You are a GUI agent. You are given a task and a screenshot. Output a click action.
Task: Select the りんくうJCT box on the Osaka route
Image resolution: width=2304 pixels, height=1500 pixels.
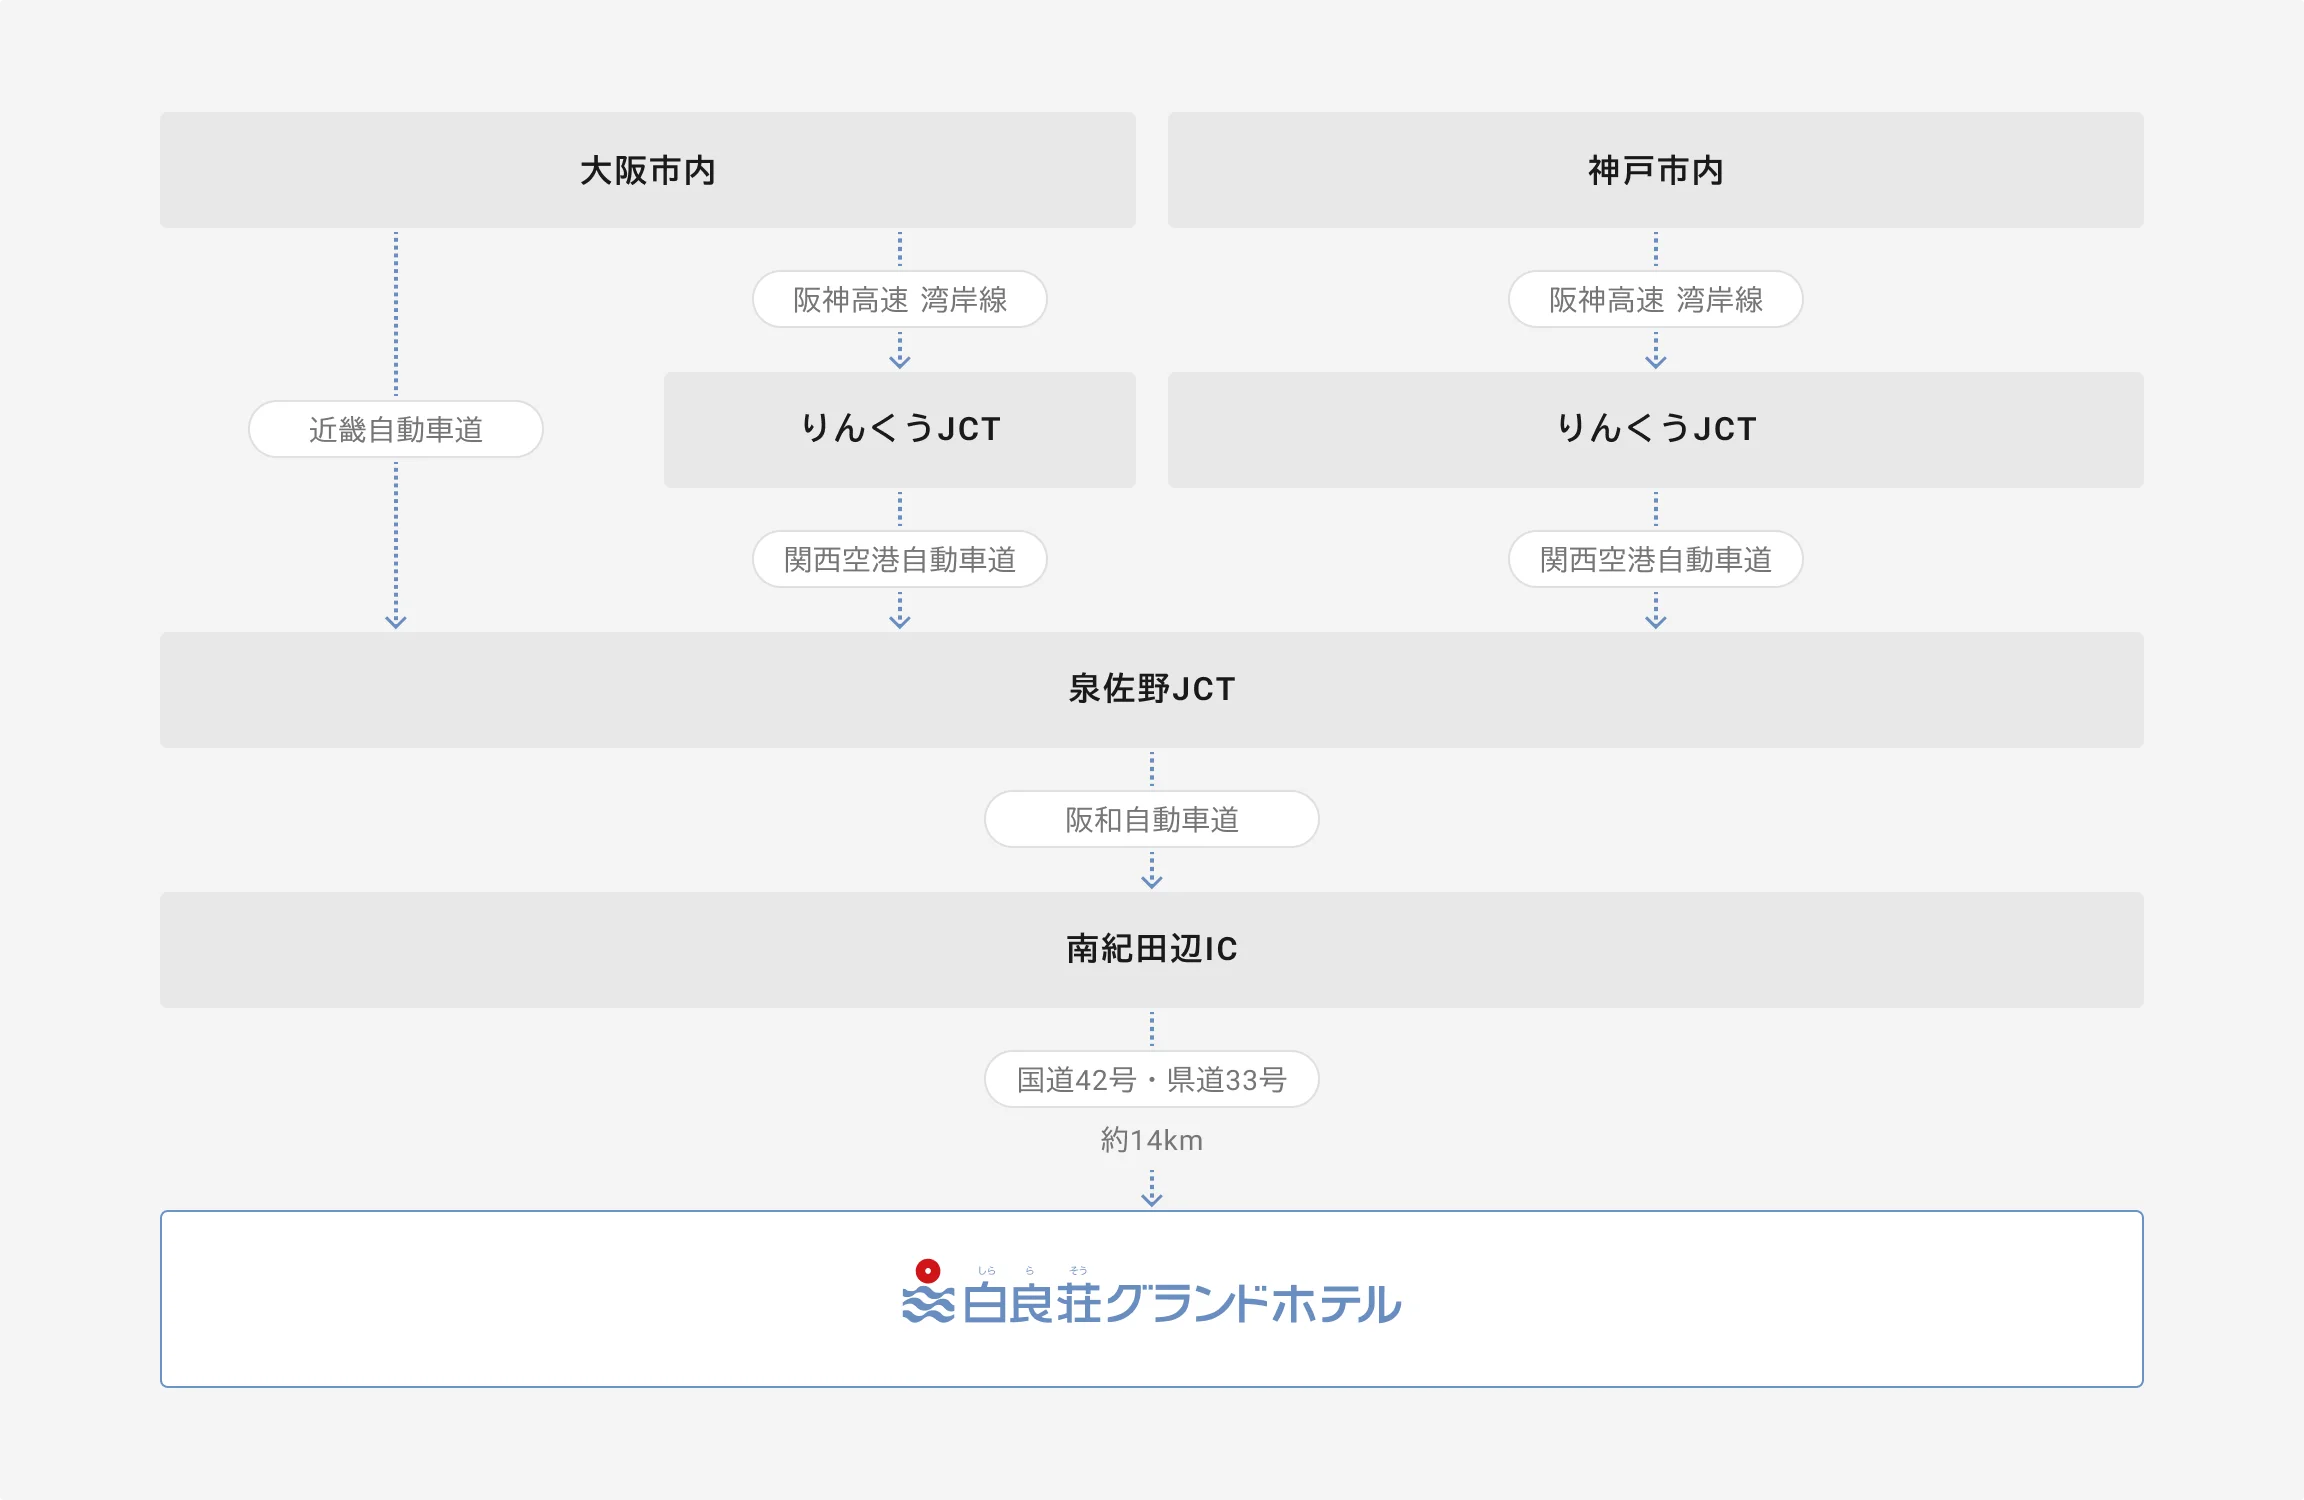tap(899, 430)
